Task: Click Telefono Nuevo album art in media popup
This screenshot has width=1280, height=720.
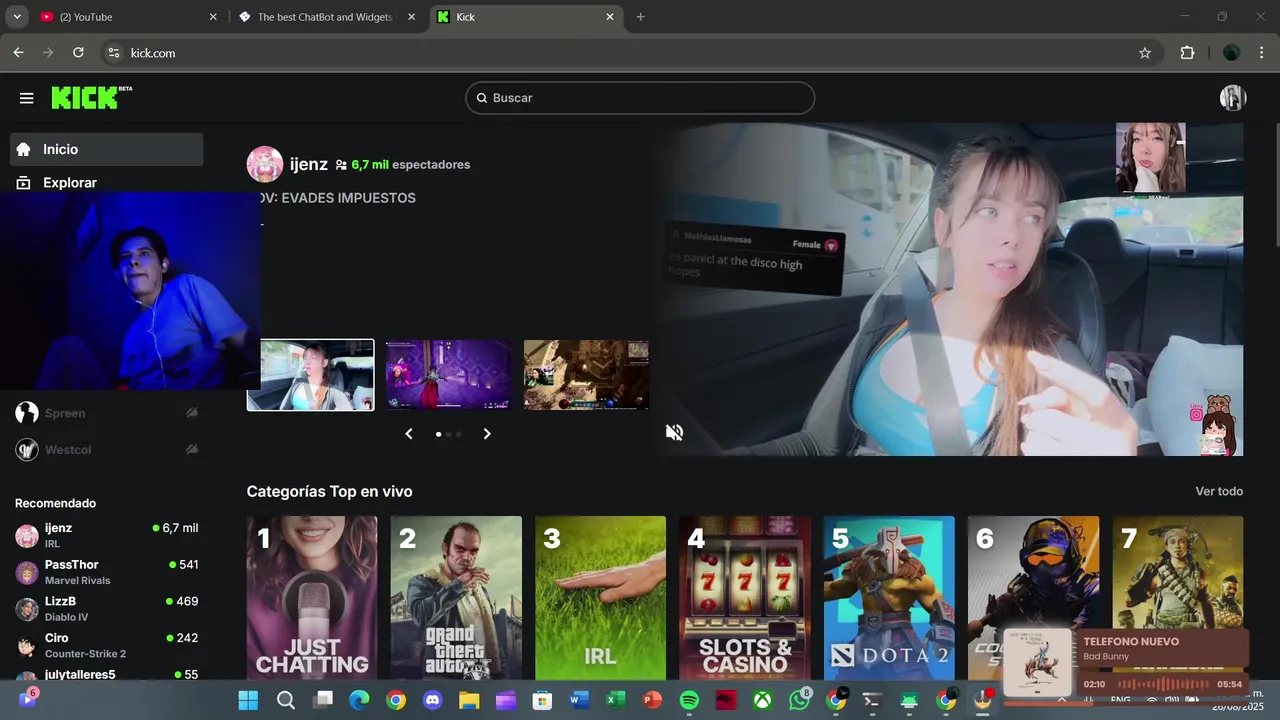Action: (1037, 663)
